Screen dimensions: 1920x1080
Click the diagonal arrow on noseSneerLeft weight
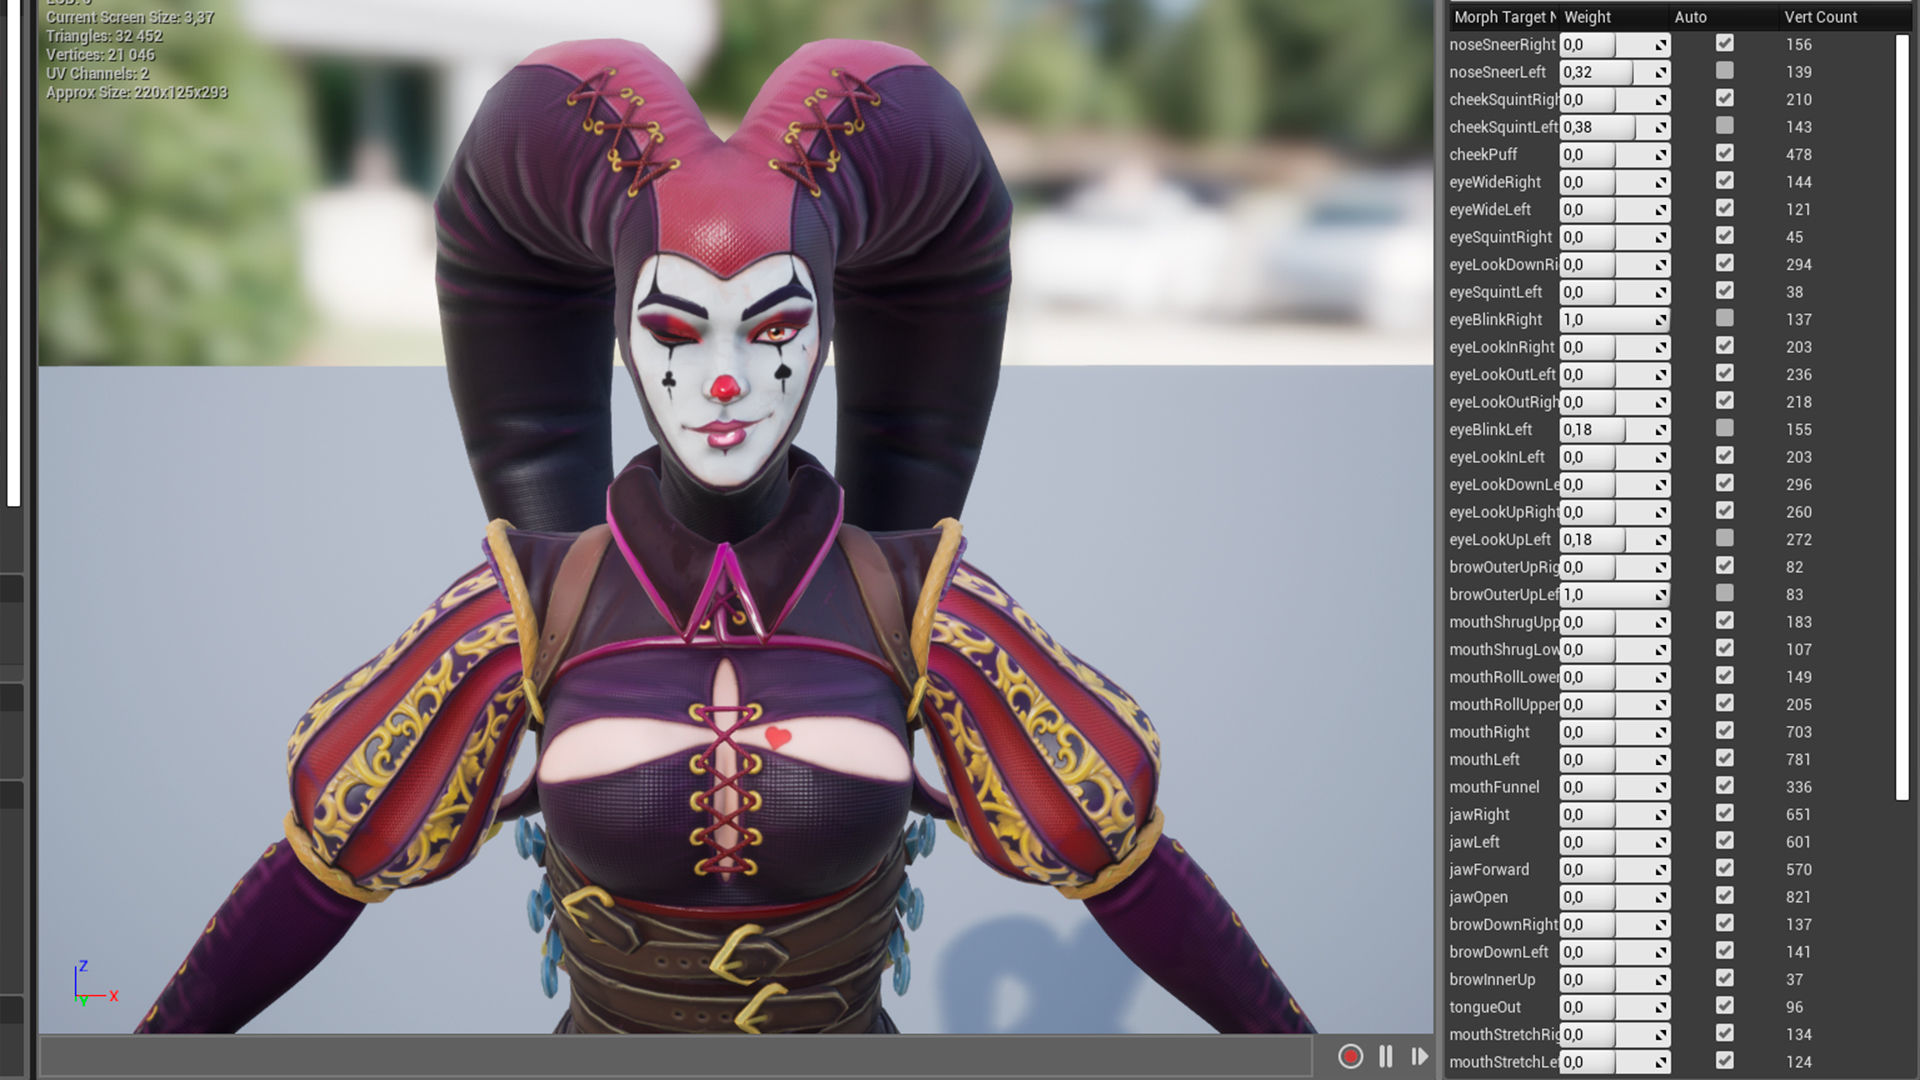pos(1660,73)
